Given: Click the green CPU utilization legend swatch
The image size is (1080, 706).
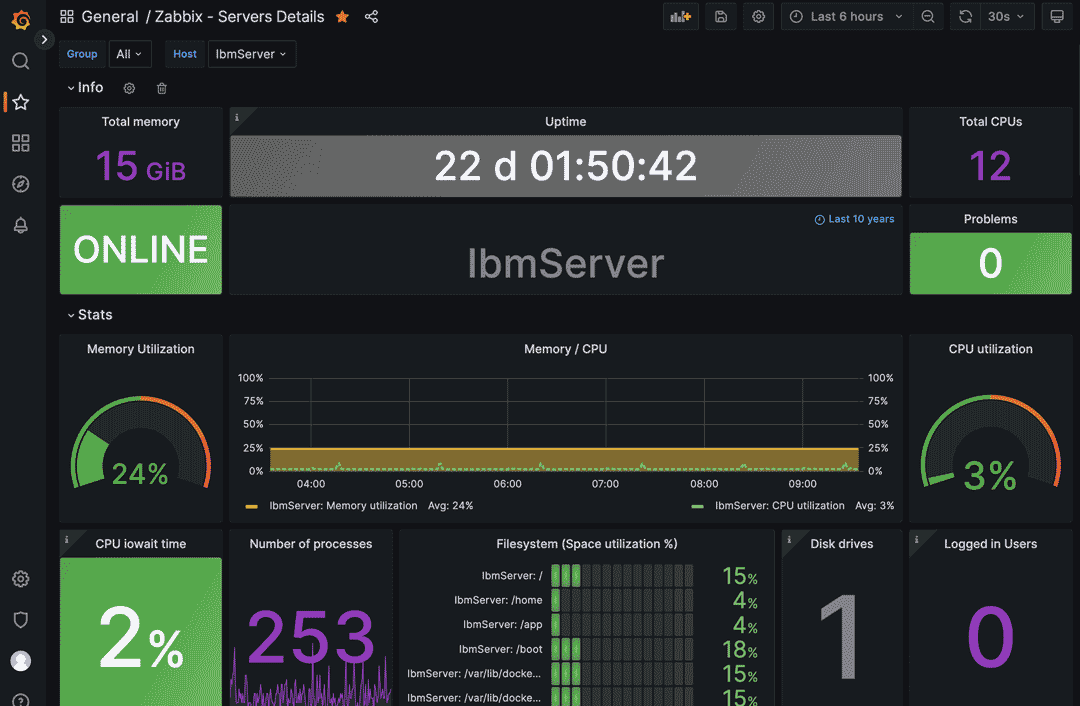Looking at the screenshot, I should pos(697,506).
